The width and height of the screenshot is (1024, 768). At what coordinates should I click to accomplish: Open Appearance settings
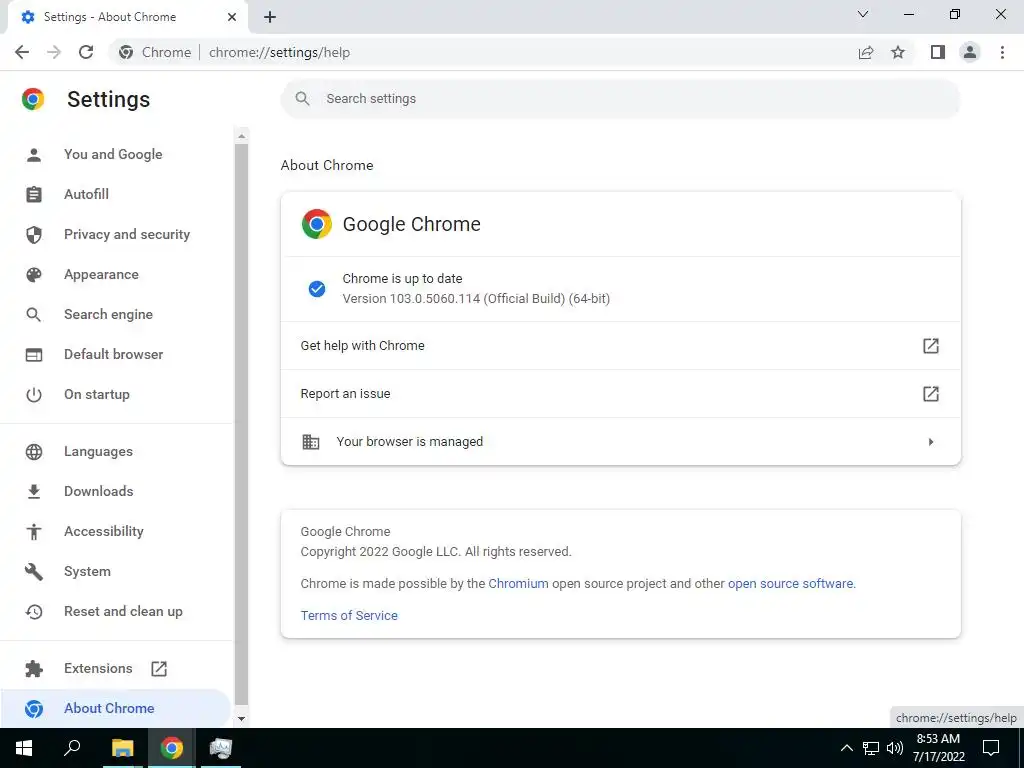point(101,274)
